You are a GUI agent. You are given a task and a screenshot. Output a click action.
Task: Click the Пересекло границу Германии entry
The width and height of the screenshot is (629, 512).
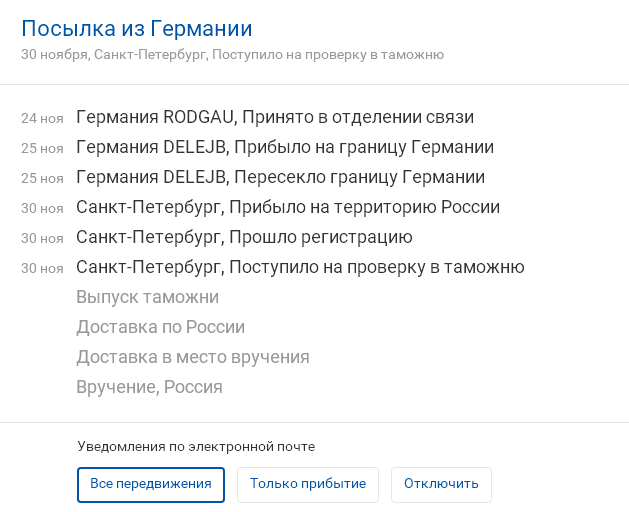click(280, 177)
